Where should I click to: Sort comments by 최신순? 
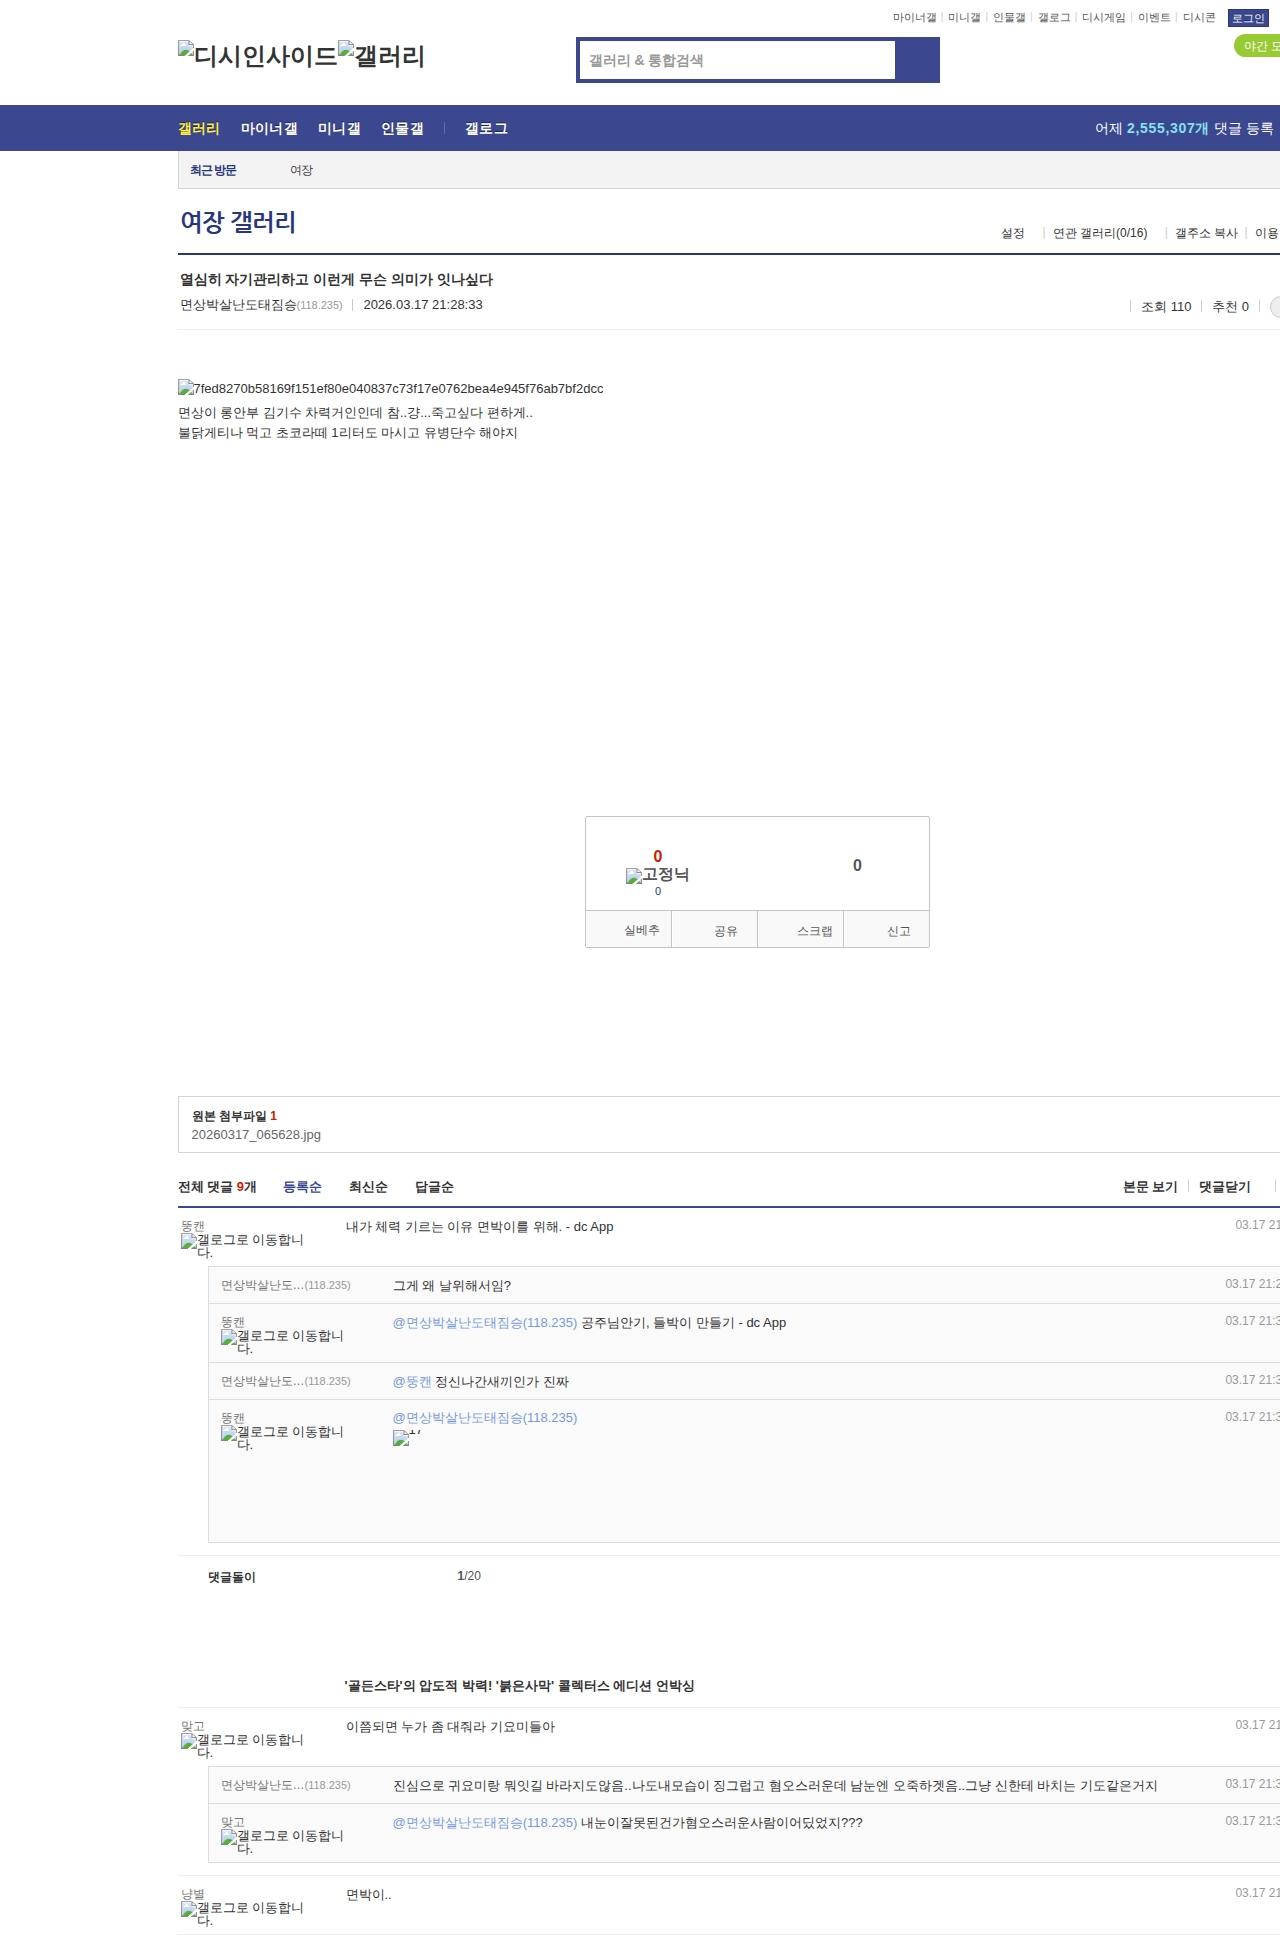368,1187
